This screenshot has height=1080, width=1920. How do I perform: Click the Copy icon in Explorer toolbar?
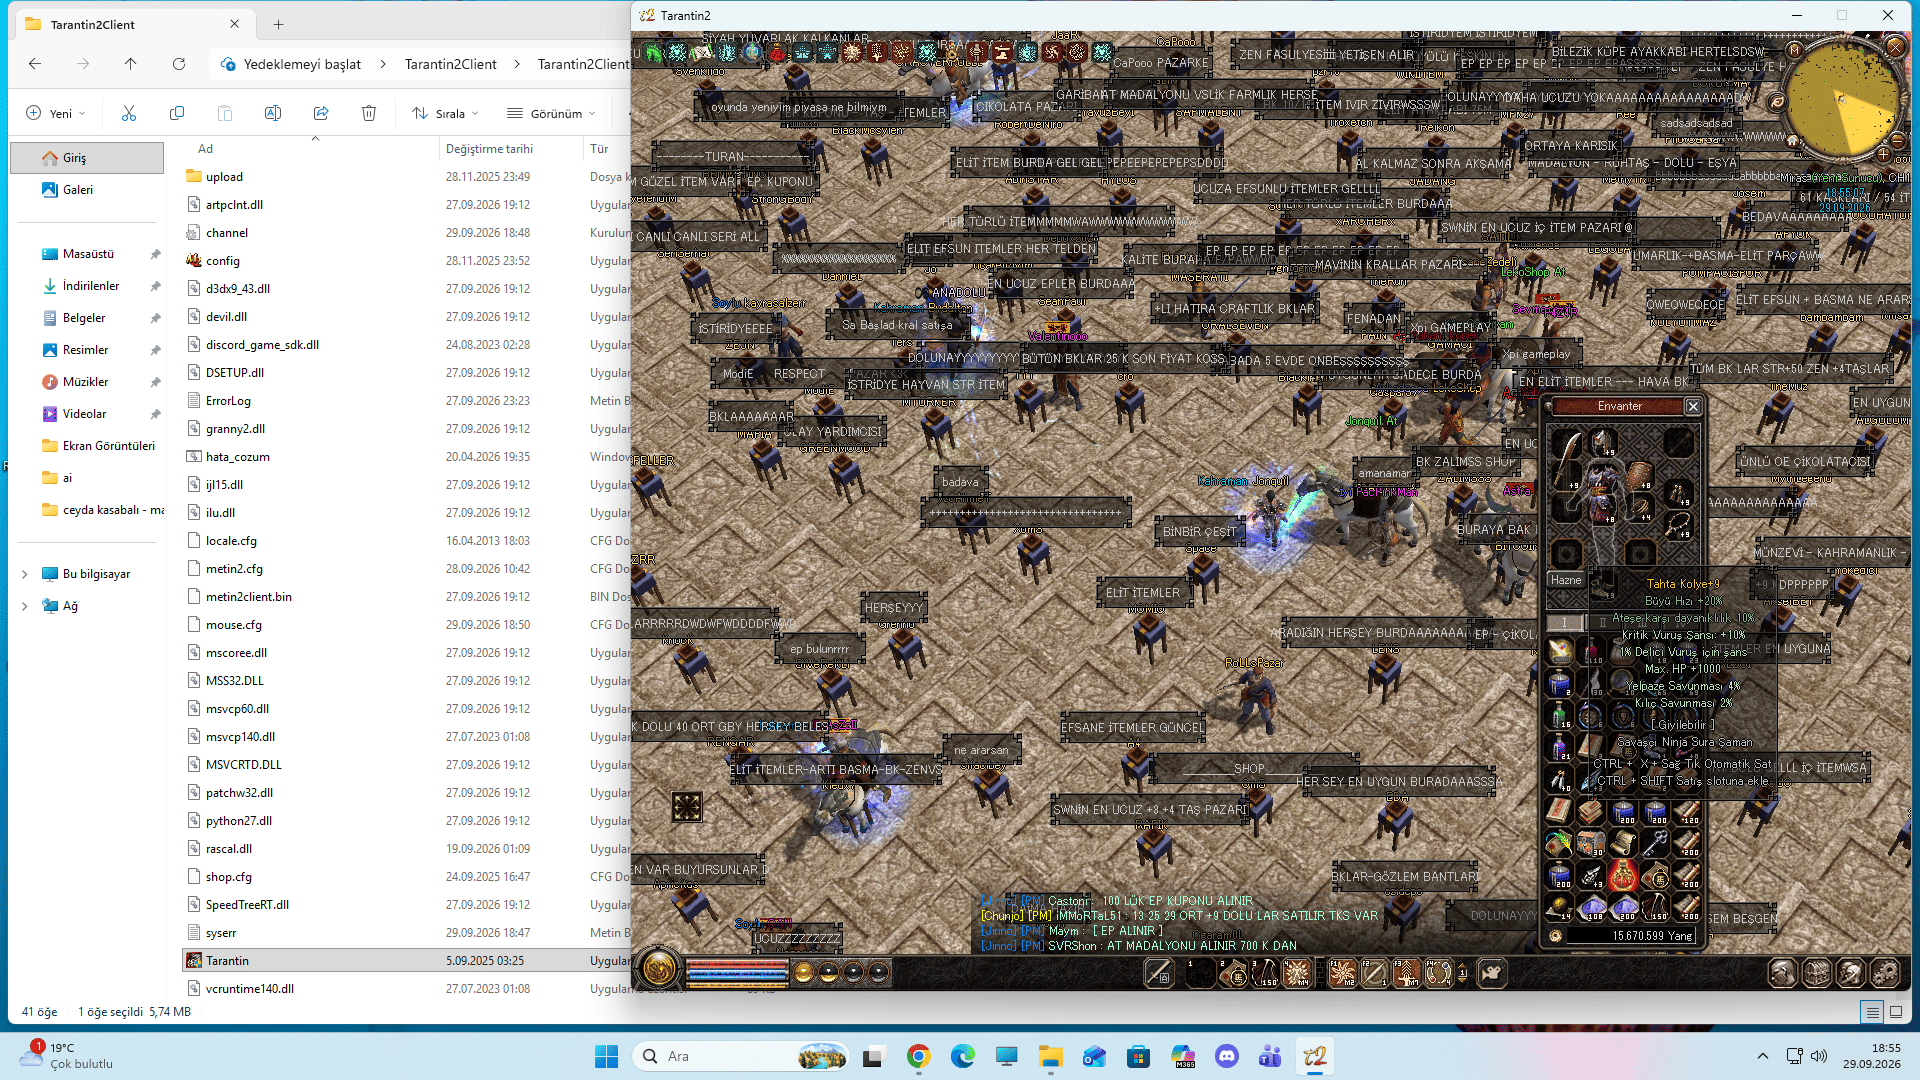coord(177,113)
